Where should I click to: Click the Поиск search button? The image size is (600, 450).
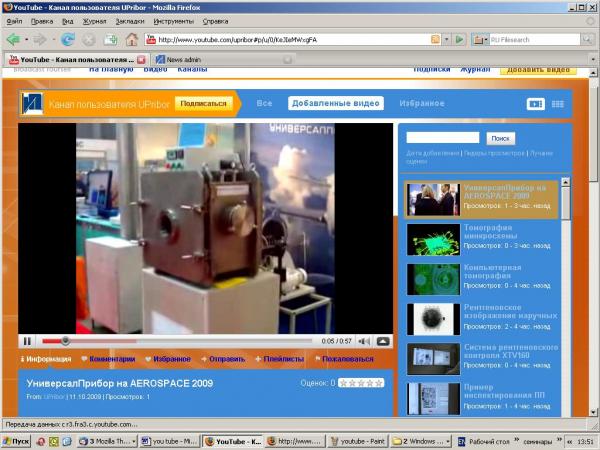click(501, 139)
